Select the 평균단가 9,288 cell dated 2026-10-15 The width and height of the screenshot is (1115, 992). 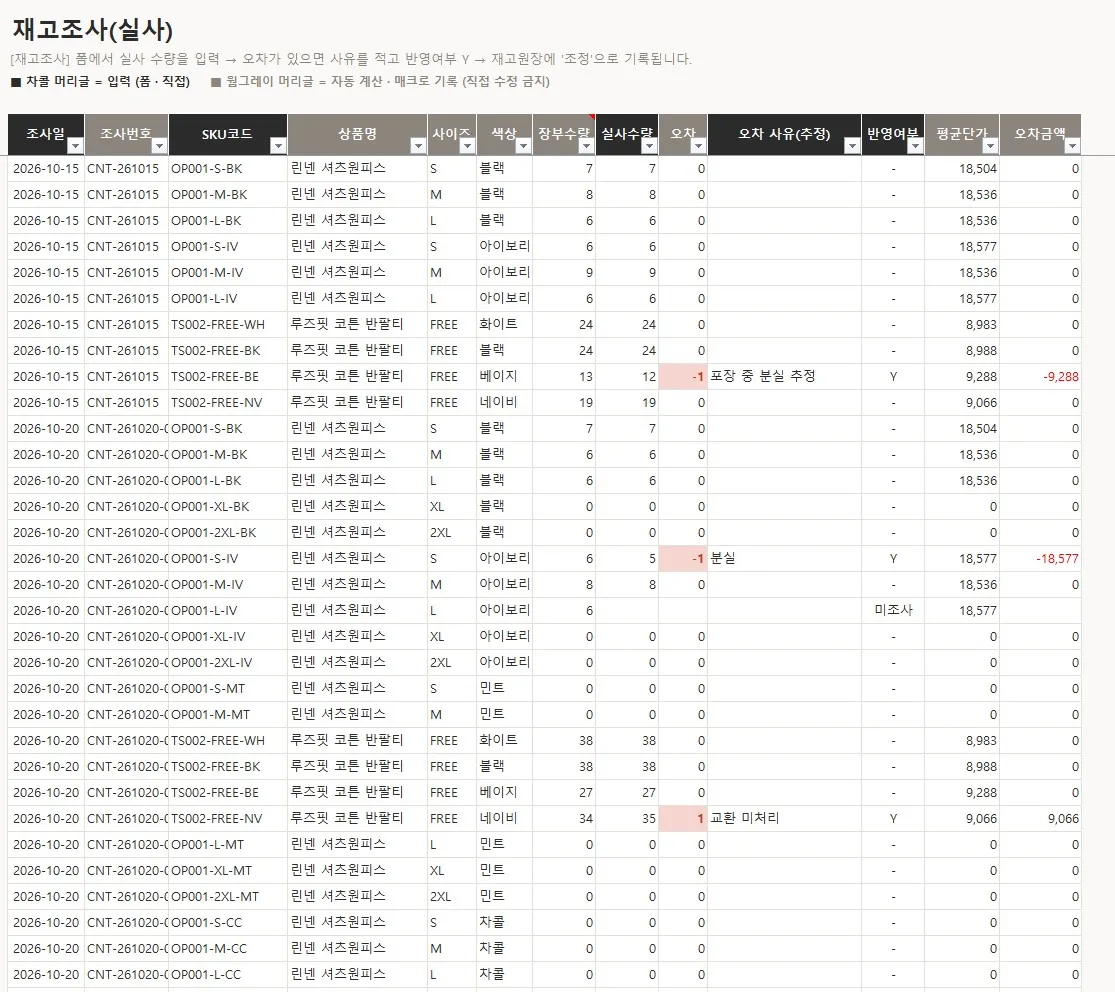pyautogui.click(x=962, y=376)
